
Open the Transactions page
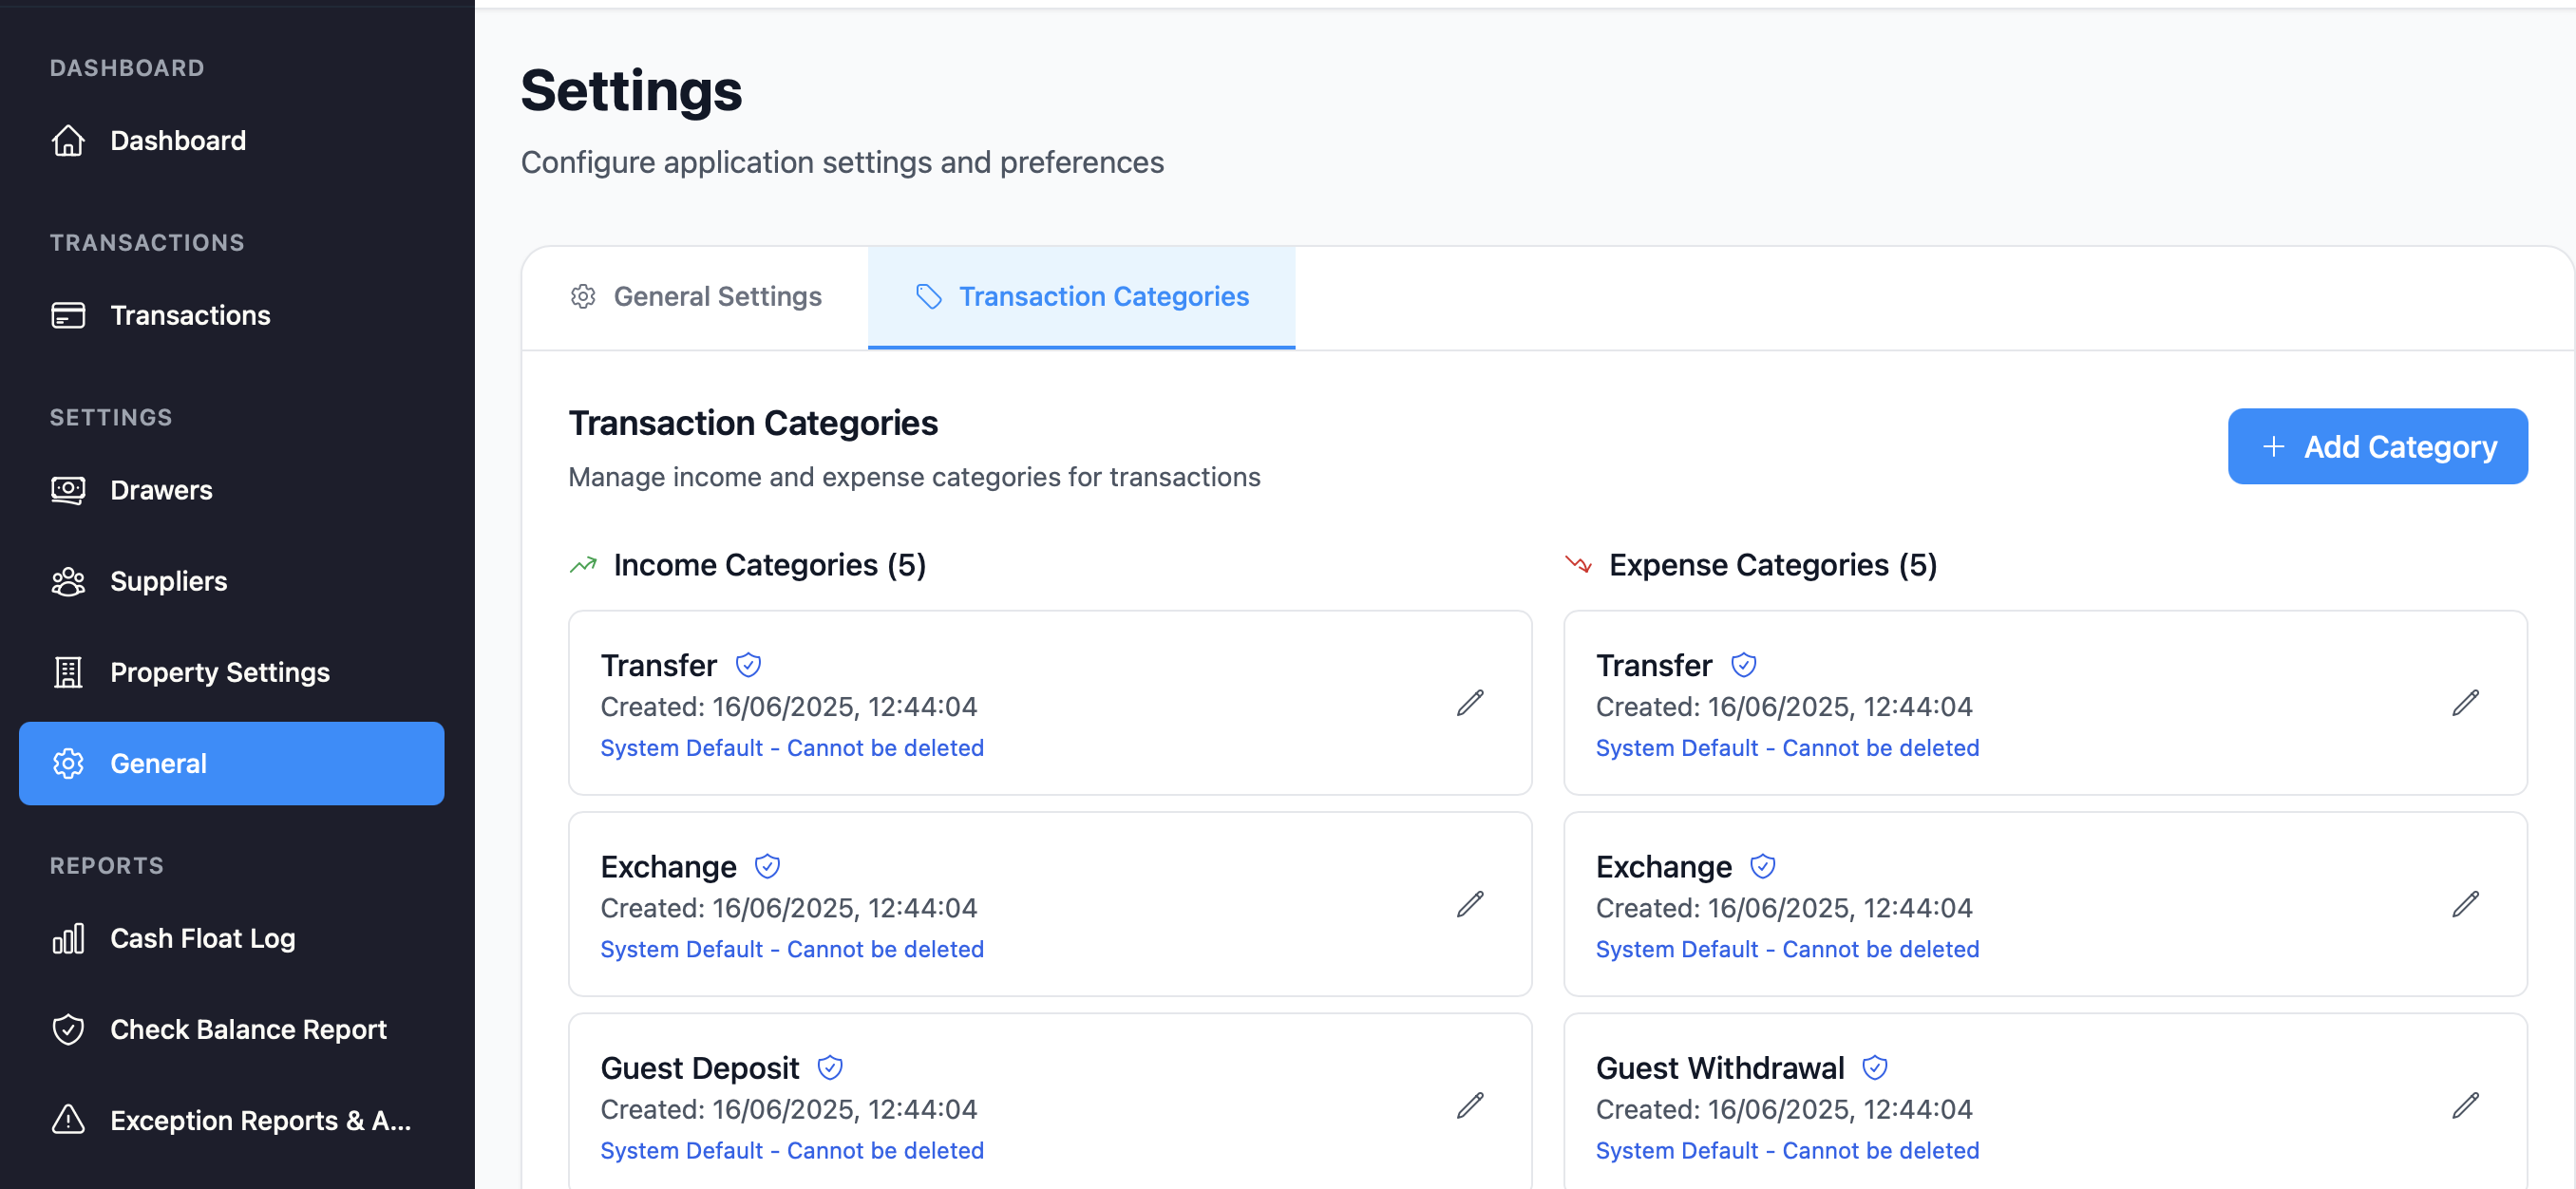pos(189,315)
